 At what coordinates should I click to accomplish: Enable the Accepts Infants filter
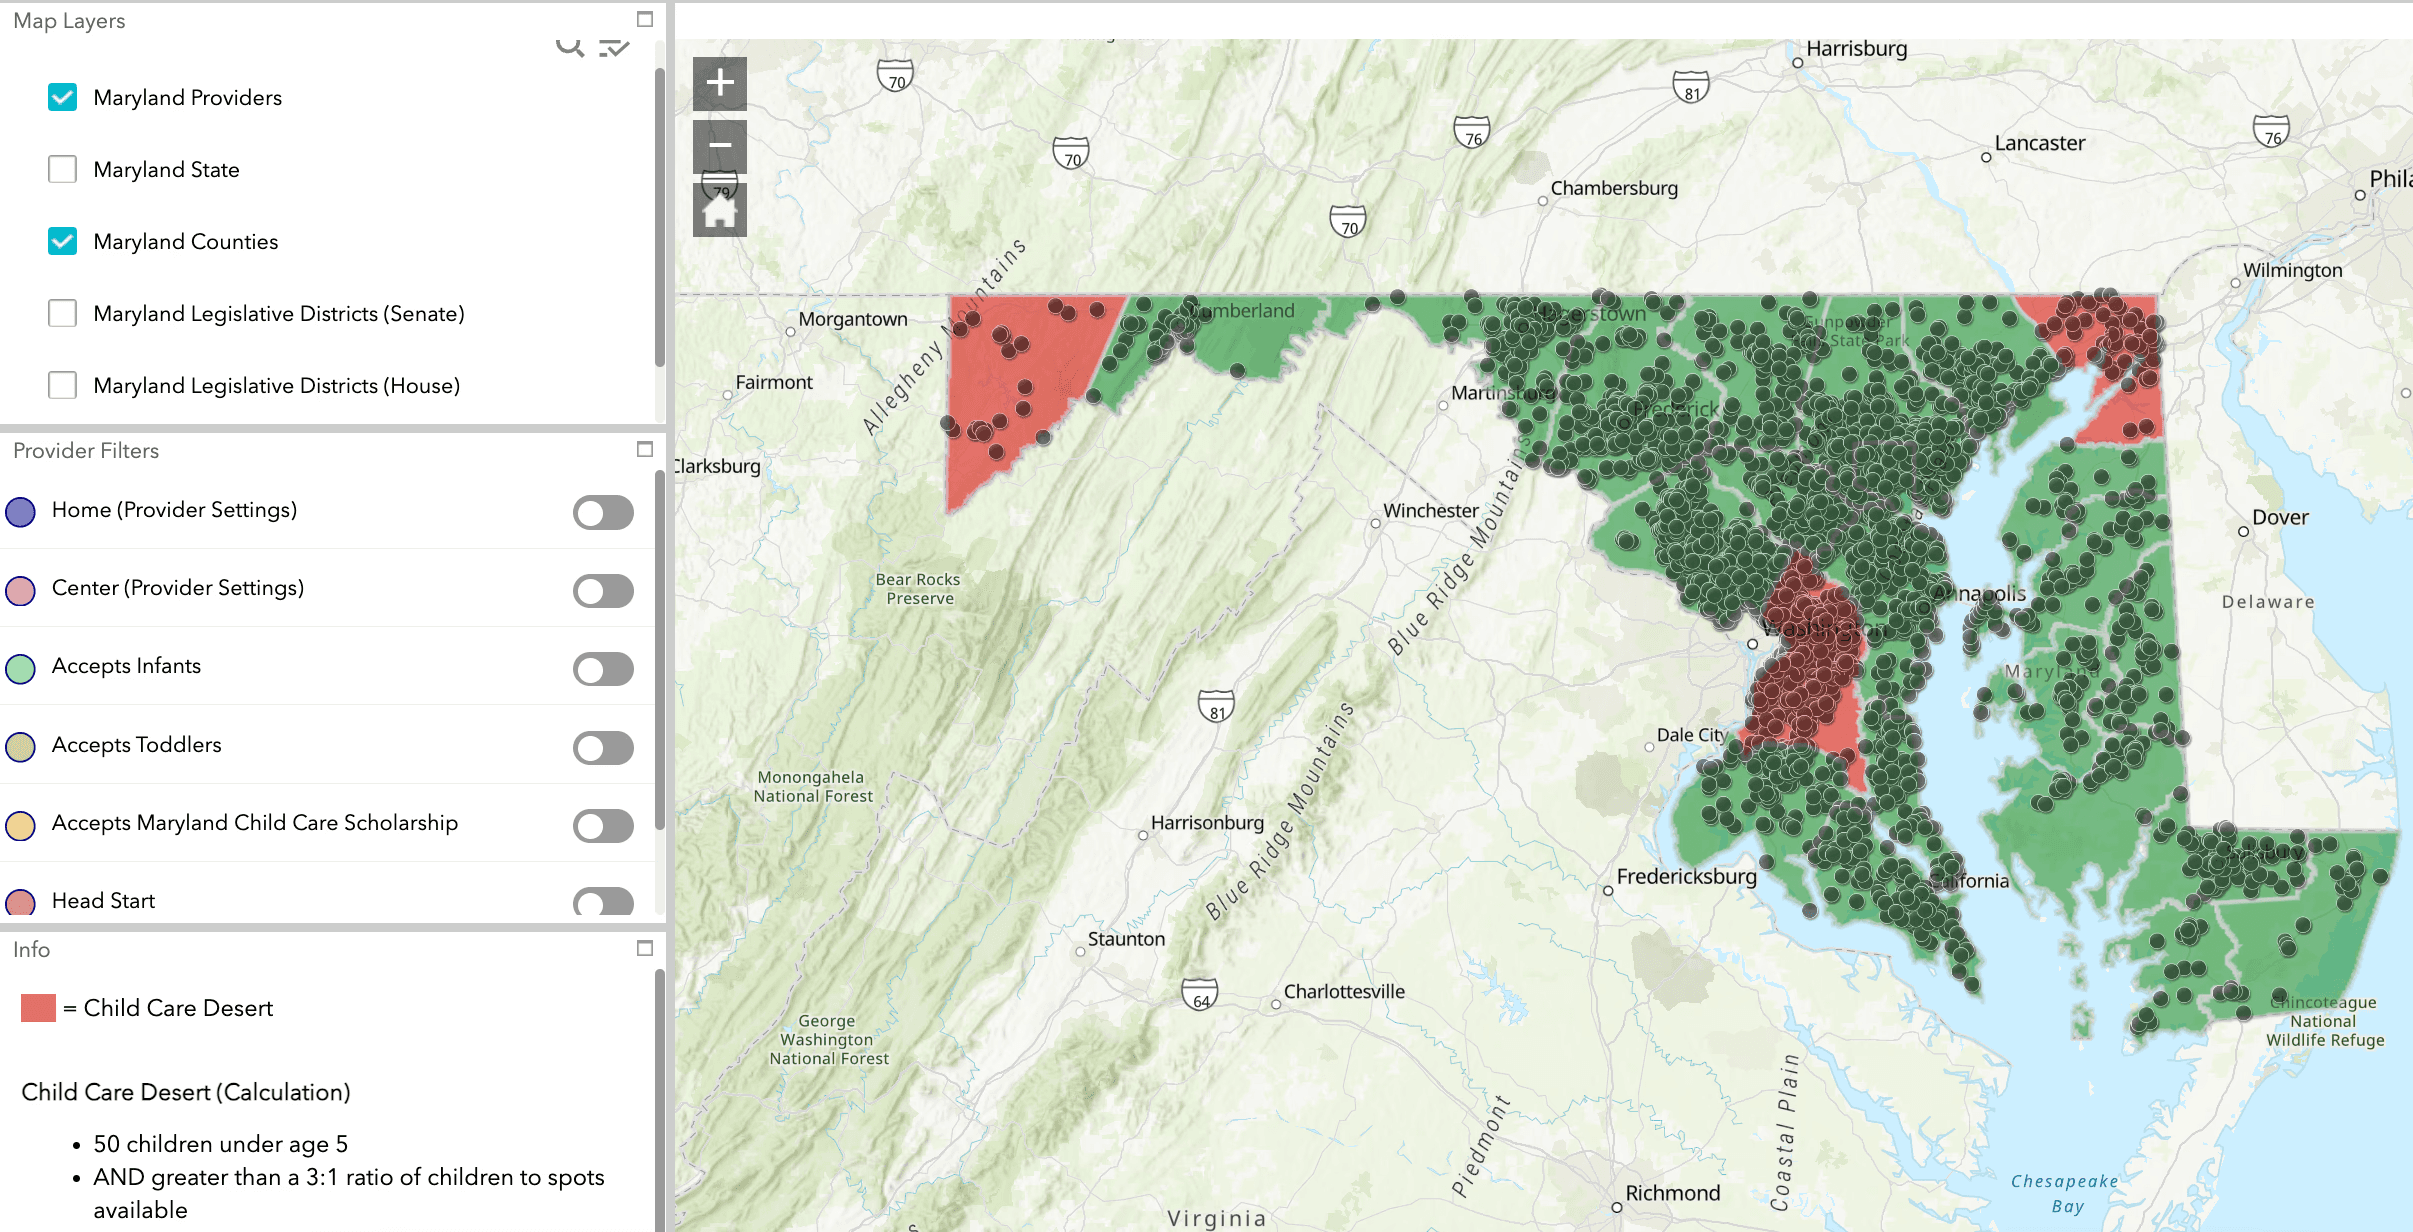tap(603, 668)
